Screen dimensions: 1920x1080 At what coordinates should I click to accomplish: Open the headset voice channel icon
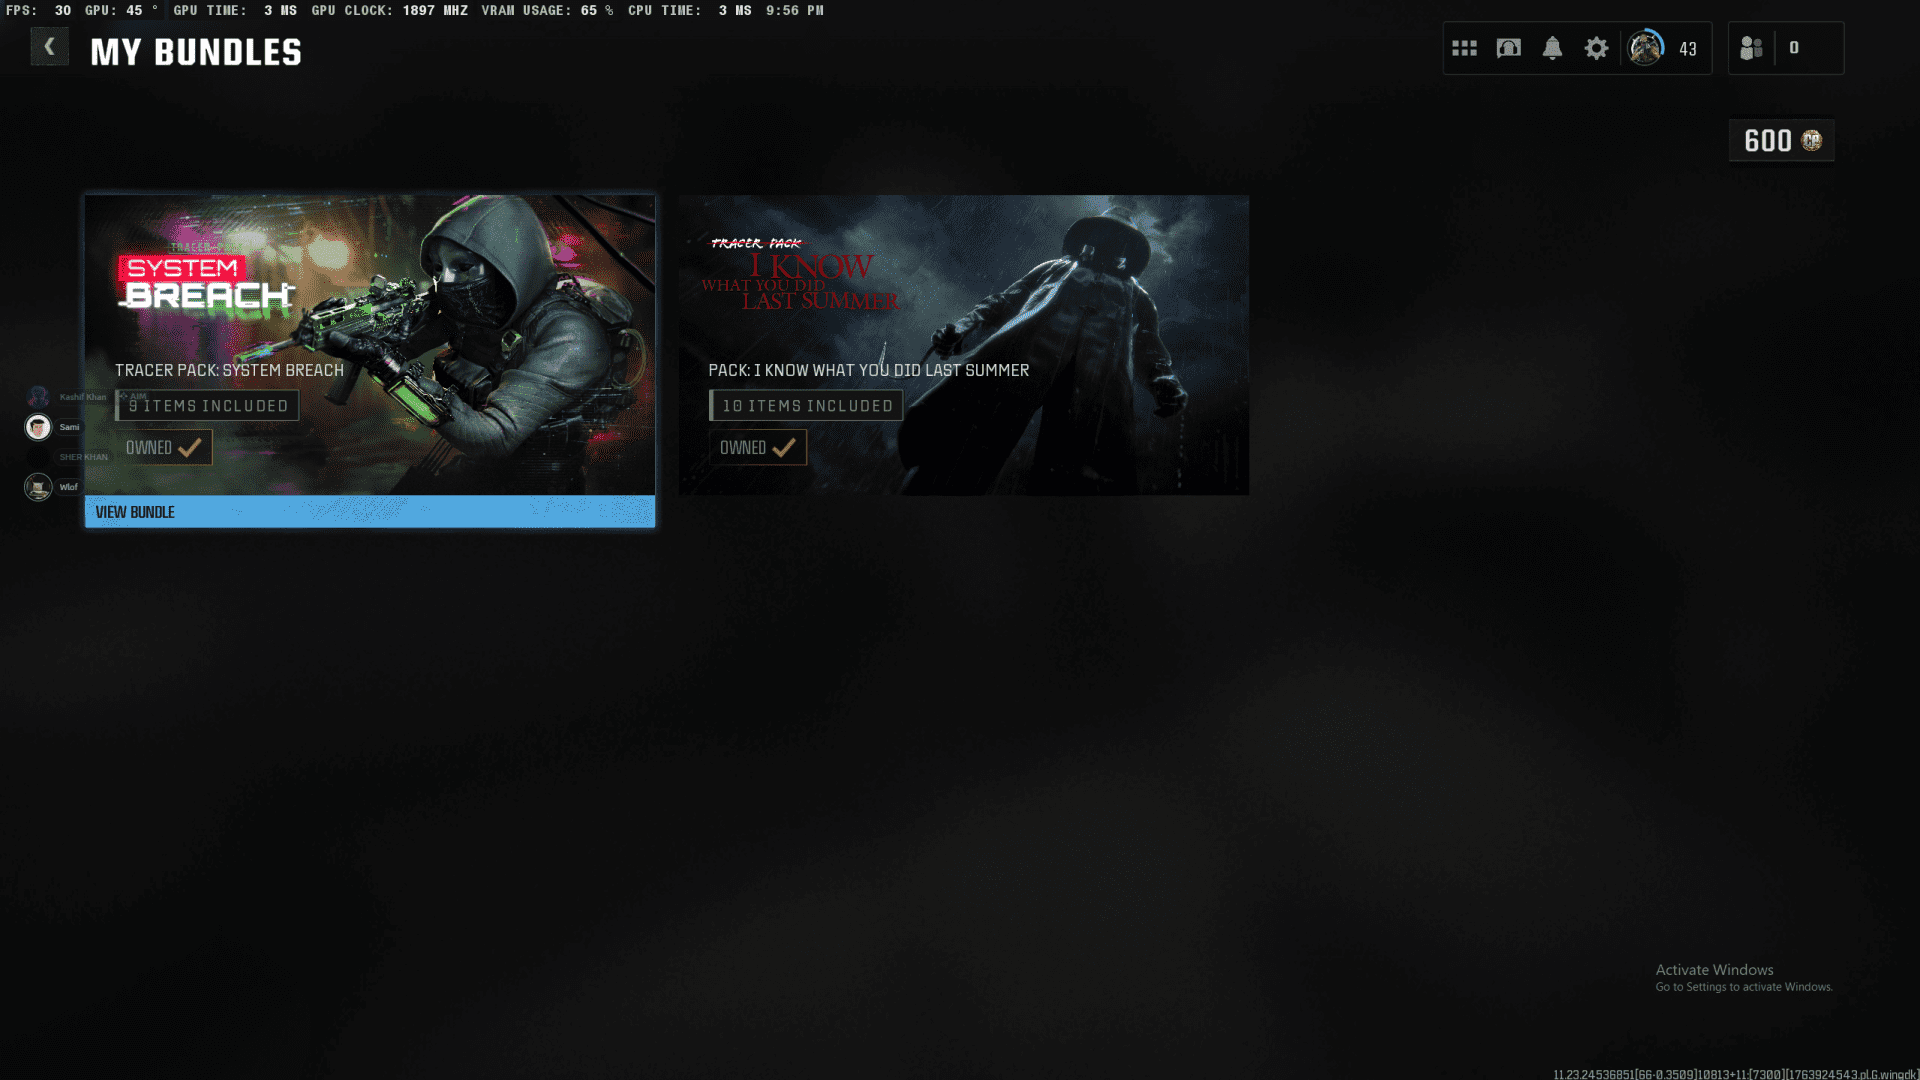click(x=1508, y=48)
